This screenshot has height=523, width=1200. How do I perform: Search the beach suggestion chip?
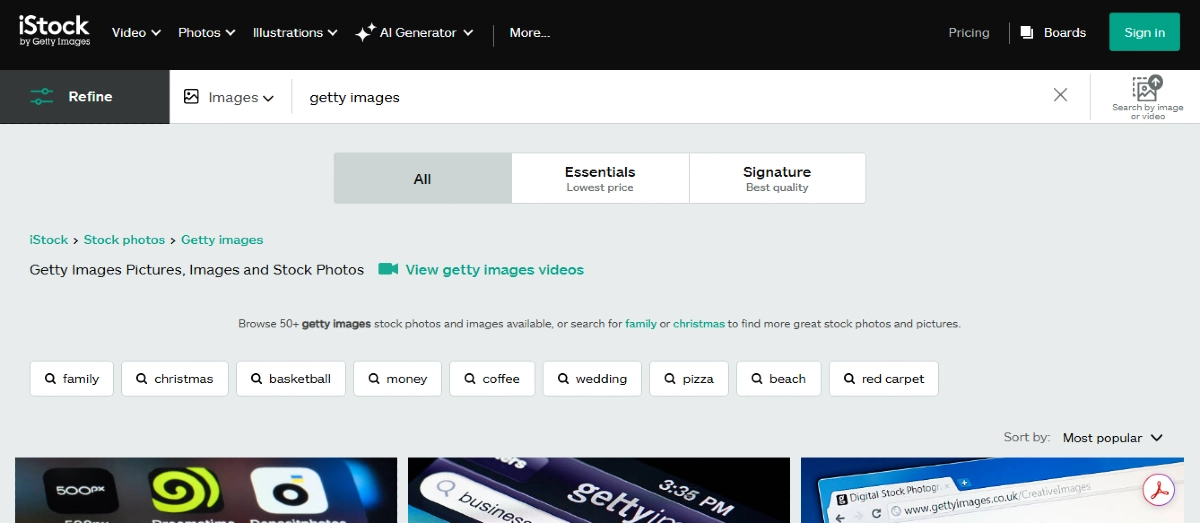[779, 379]
